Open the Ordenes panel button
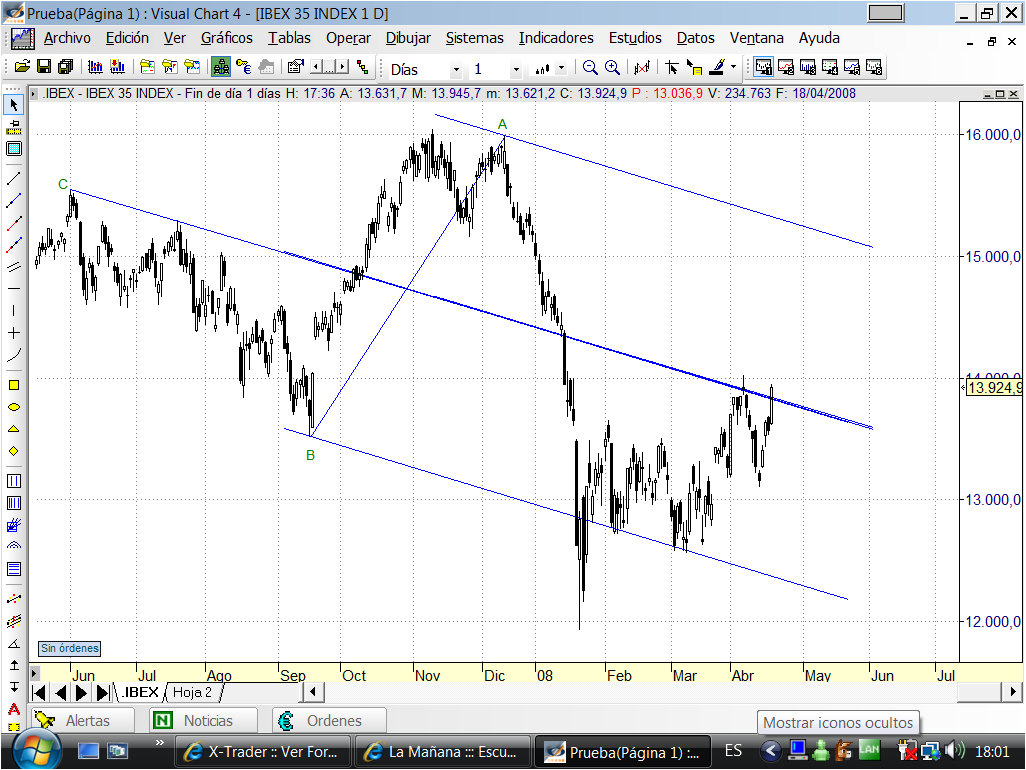 pos(329,720)
